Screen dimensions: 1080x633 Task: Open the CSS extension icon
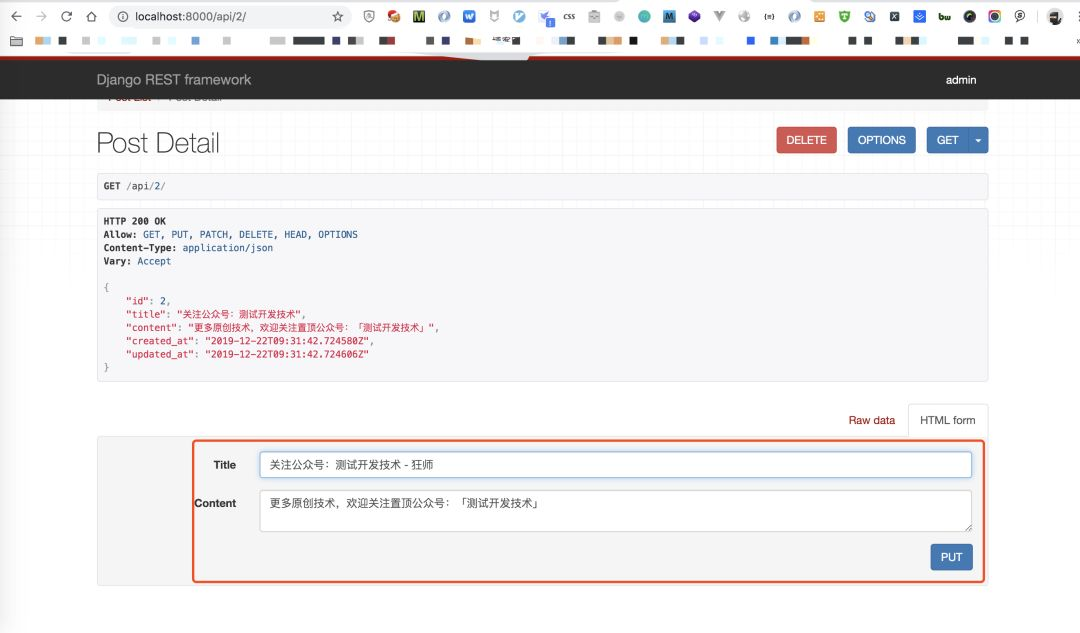(x=569, y=17)
